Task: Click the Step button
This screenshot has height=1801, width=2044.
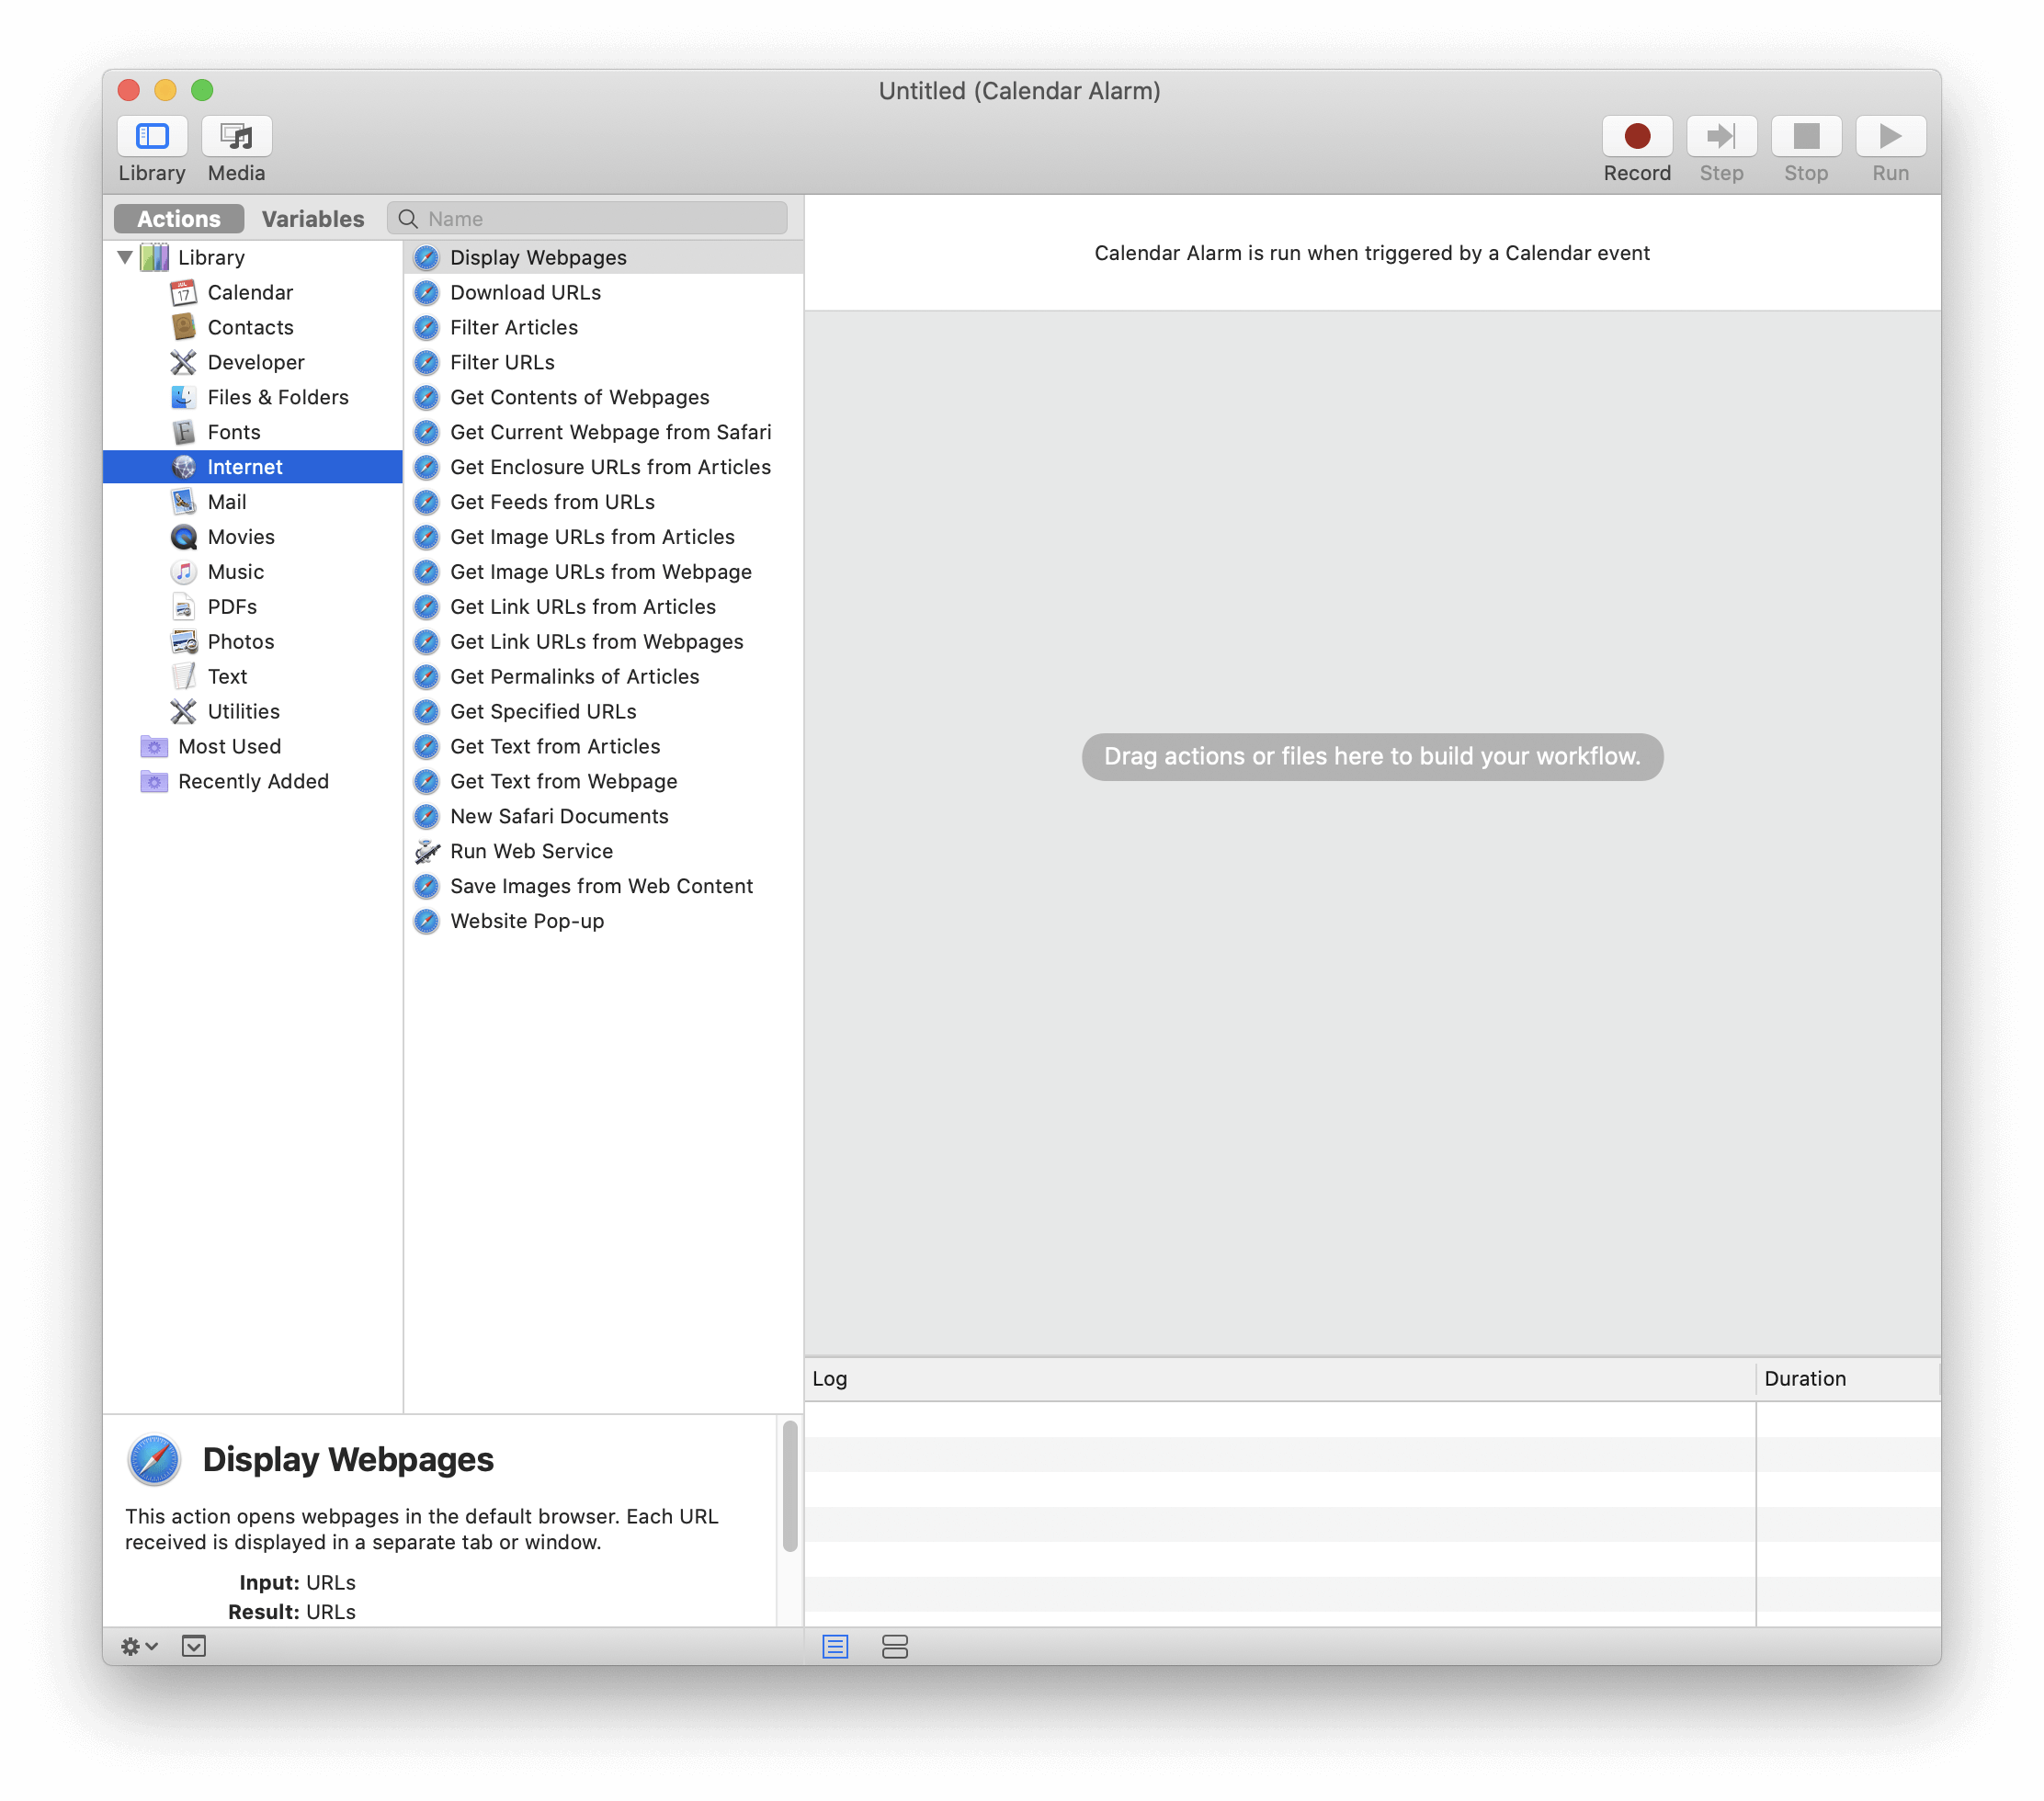Action: coord(1720,136)
